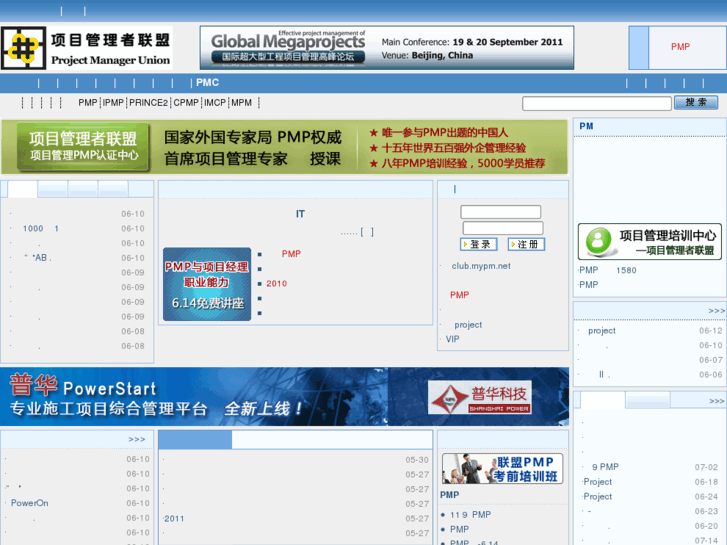Select the PMP sub-navigation link

coord(88,103)
